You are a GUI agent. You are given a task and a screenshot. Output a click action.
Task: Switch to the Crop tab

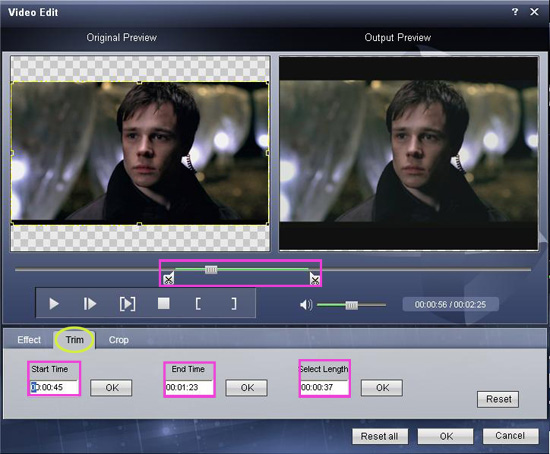point(119,340)
